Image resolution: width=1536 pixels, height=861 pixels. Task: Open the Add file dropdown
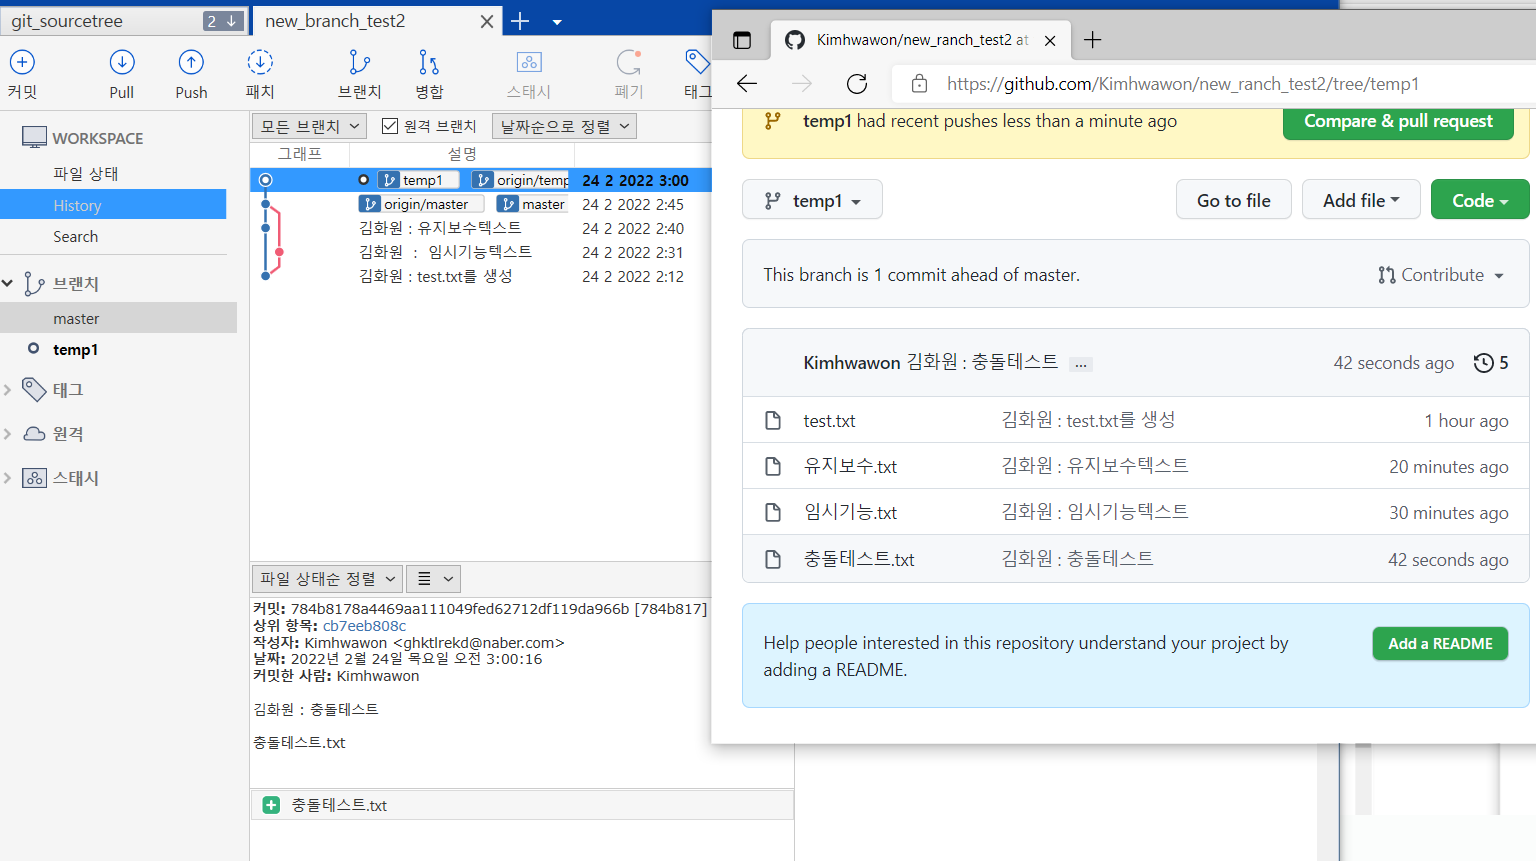click(x=1361, y=201)
